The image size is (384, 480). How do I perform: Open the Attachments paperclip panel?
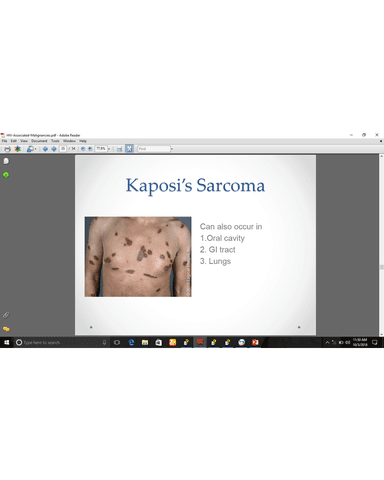coord(6,315)
